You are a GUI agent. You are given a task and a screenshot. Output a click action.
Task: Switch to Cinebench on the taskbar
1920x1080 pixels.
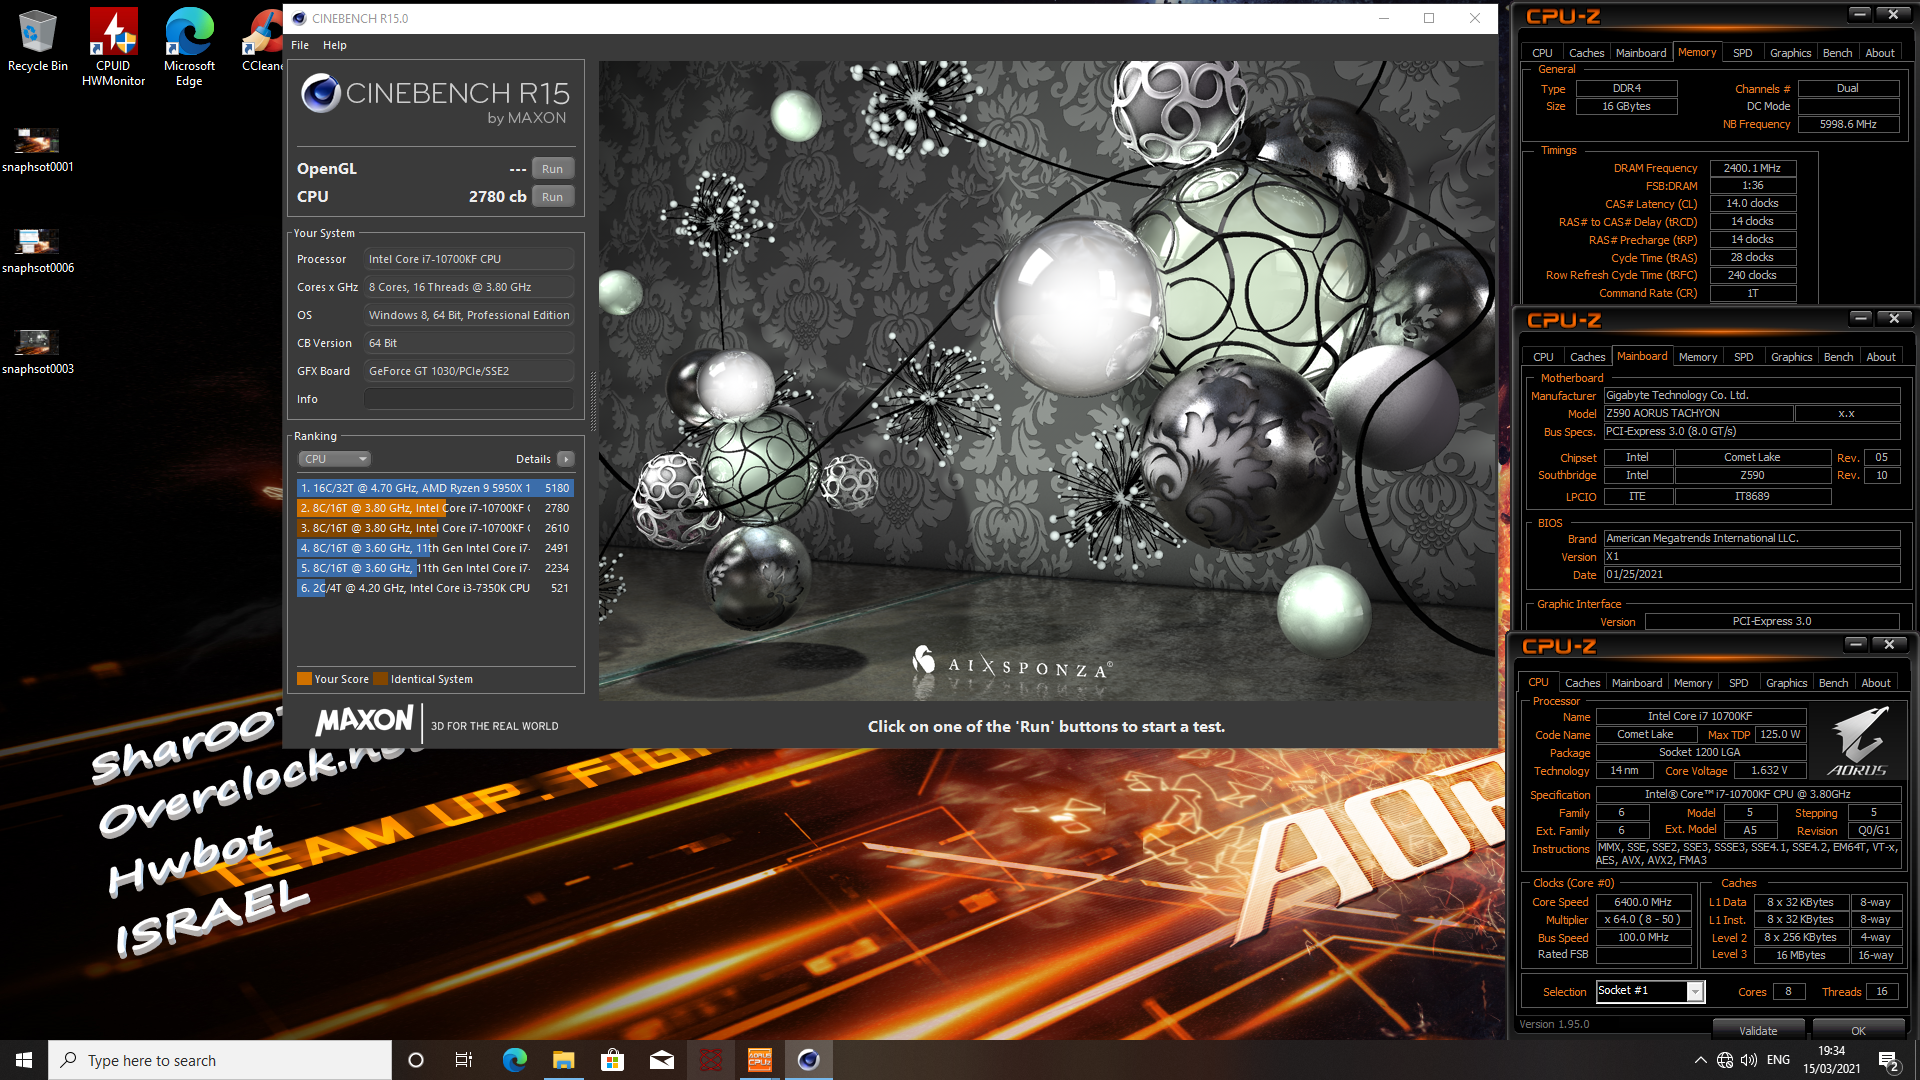[x=808, y=1060]
